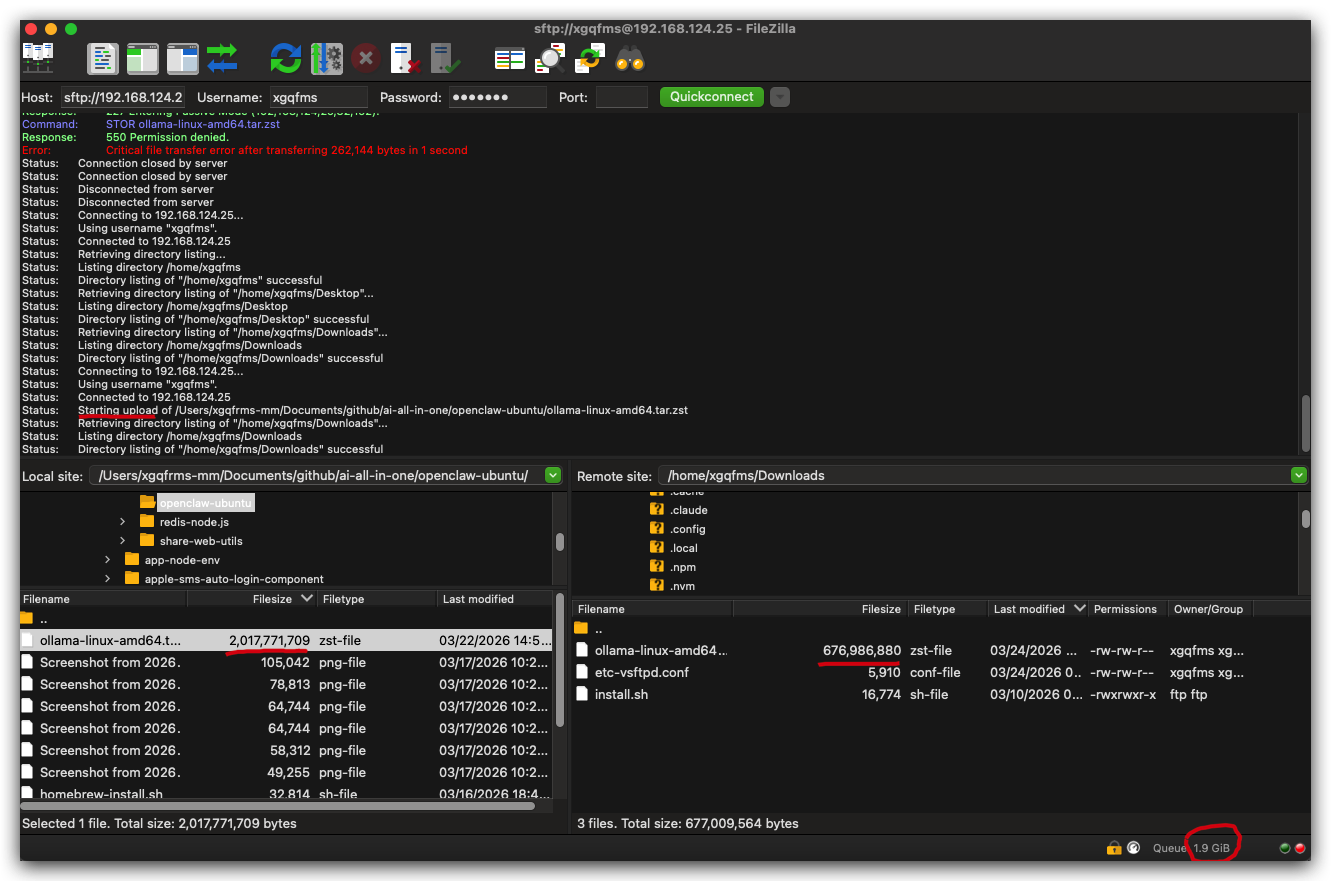Click the refresh file lists icon
Viewport: 1331px width, 881px height.
coord(286,58)
